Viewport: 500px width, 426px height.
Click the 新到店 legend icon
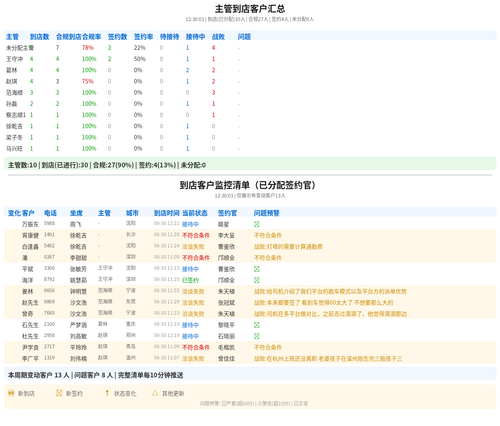[11, 393]
